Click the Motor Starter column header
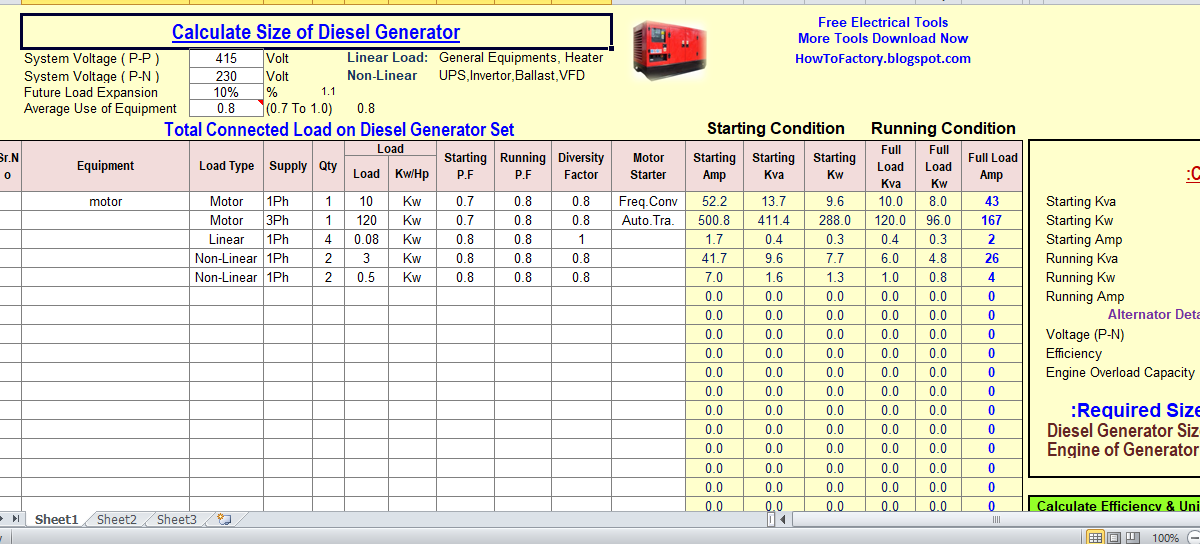Image resolution: width=1200 pixels, height=544 pixels. [x=648, y=166]
